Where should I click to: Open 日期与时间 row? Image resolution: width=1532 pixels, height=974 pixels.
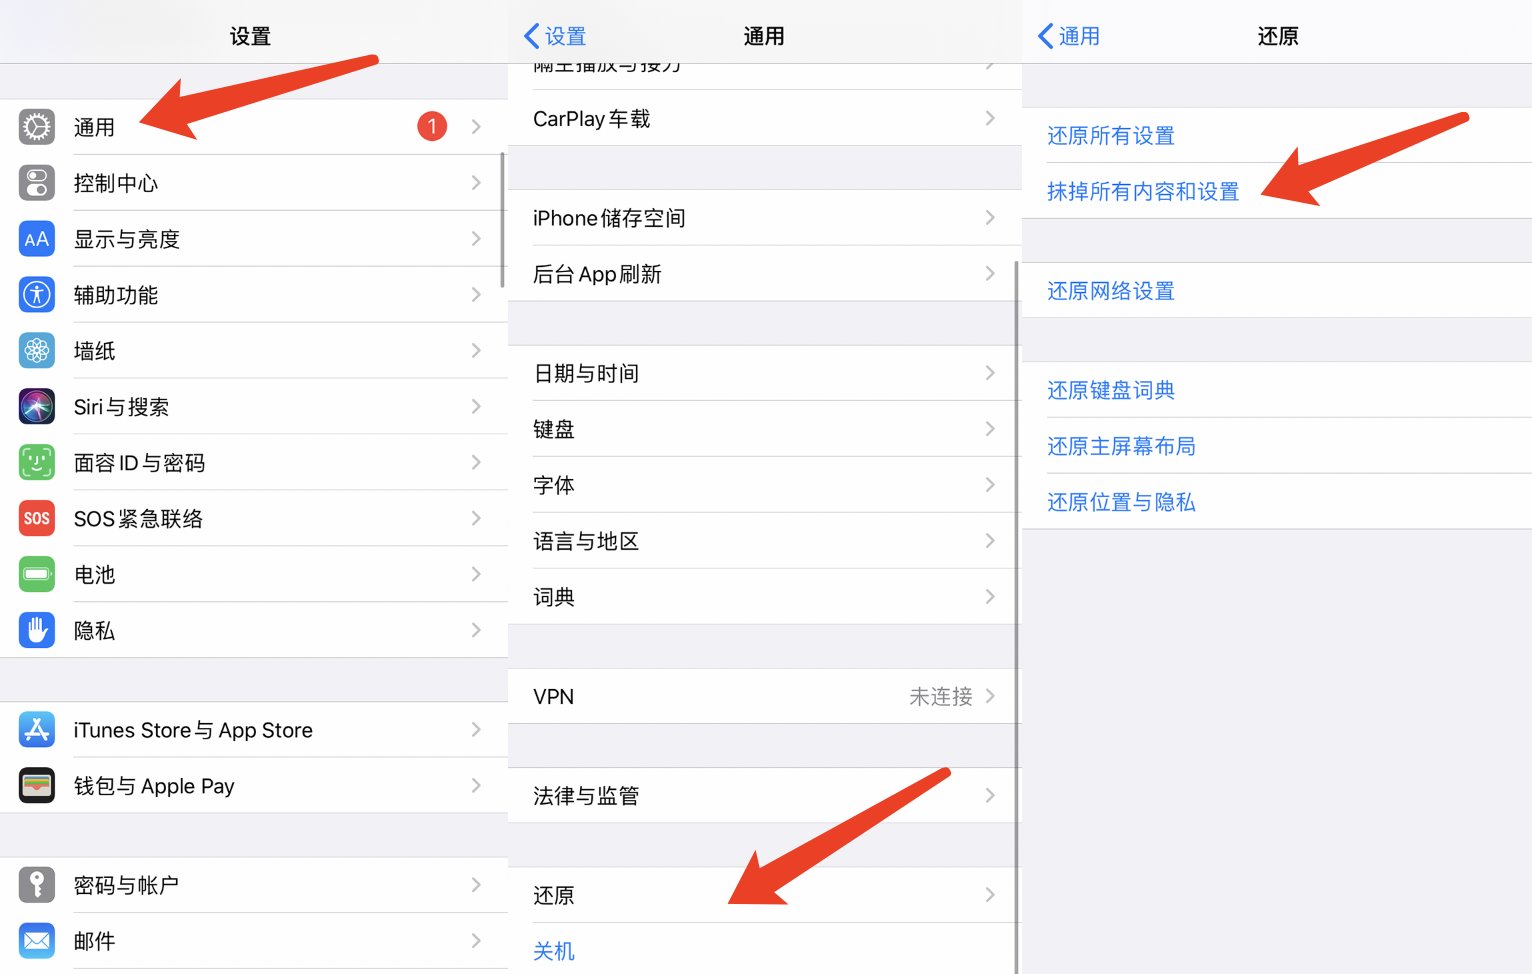764,373
